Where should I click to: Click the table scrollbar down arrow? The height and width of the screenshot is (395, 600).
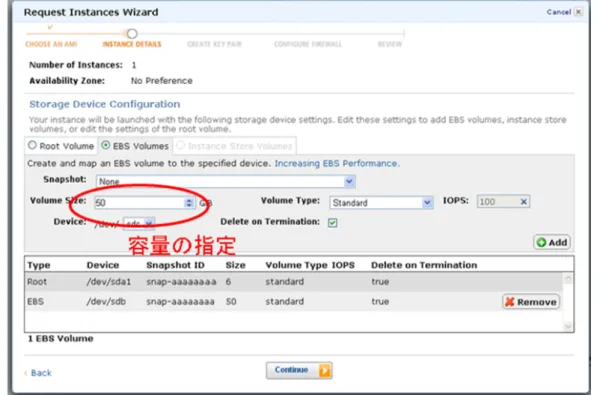pos(568,326)
